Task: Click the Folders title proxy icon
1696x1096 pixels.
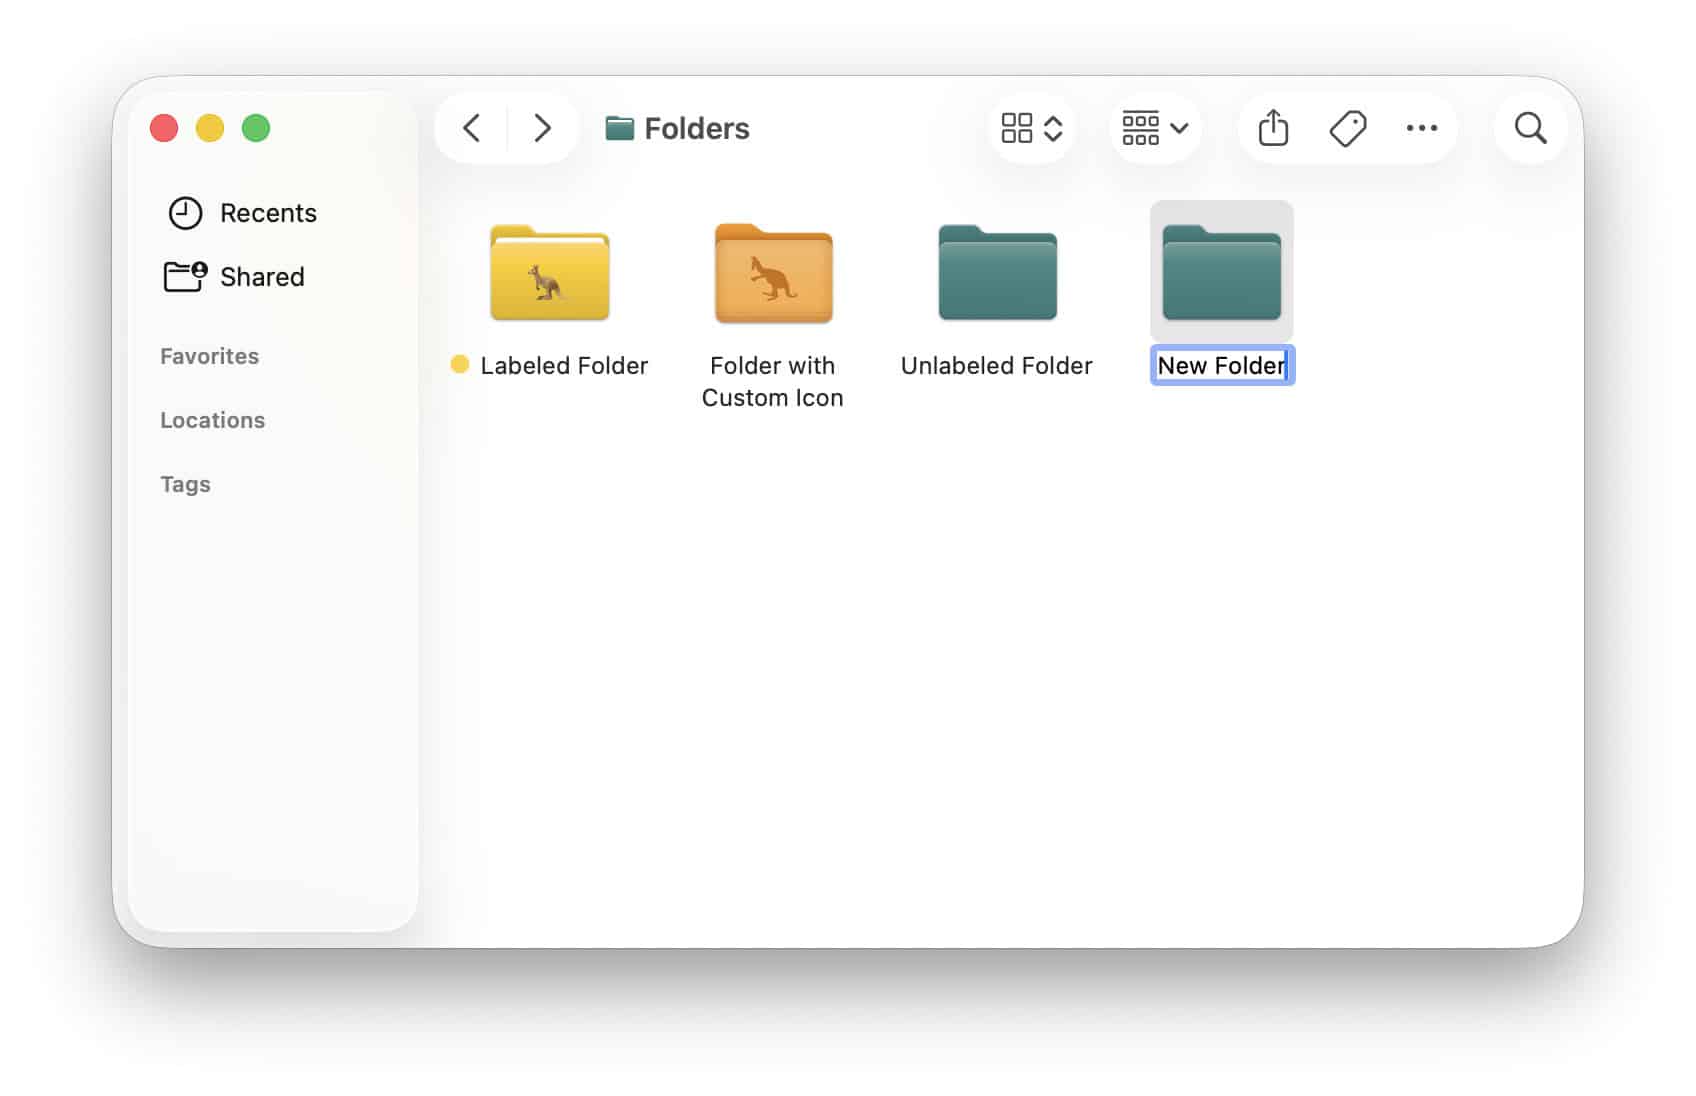Action: 619,128
